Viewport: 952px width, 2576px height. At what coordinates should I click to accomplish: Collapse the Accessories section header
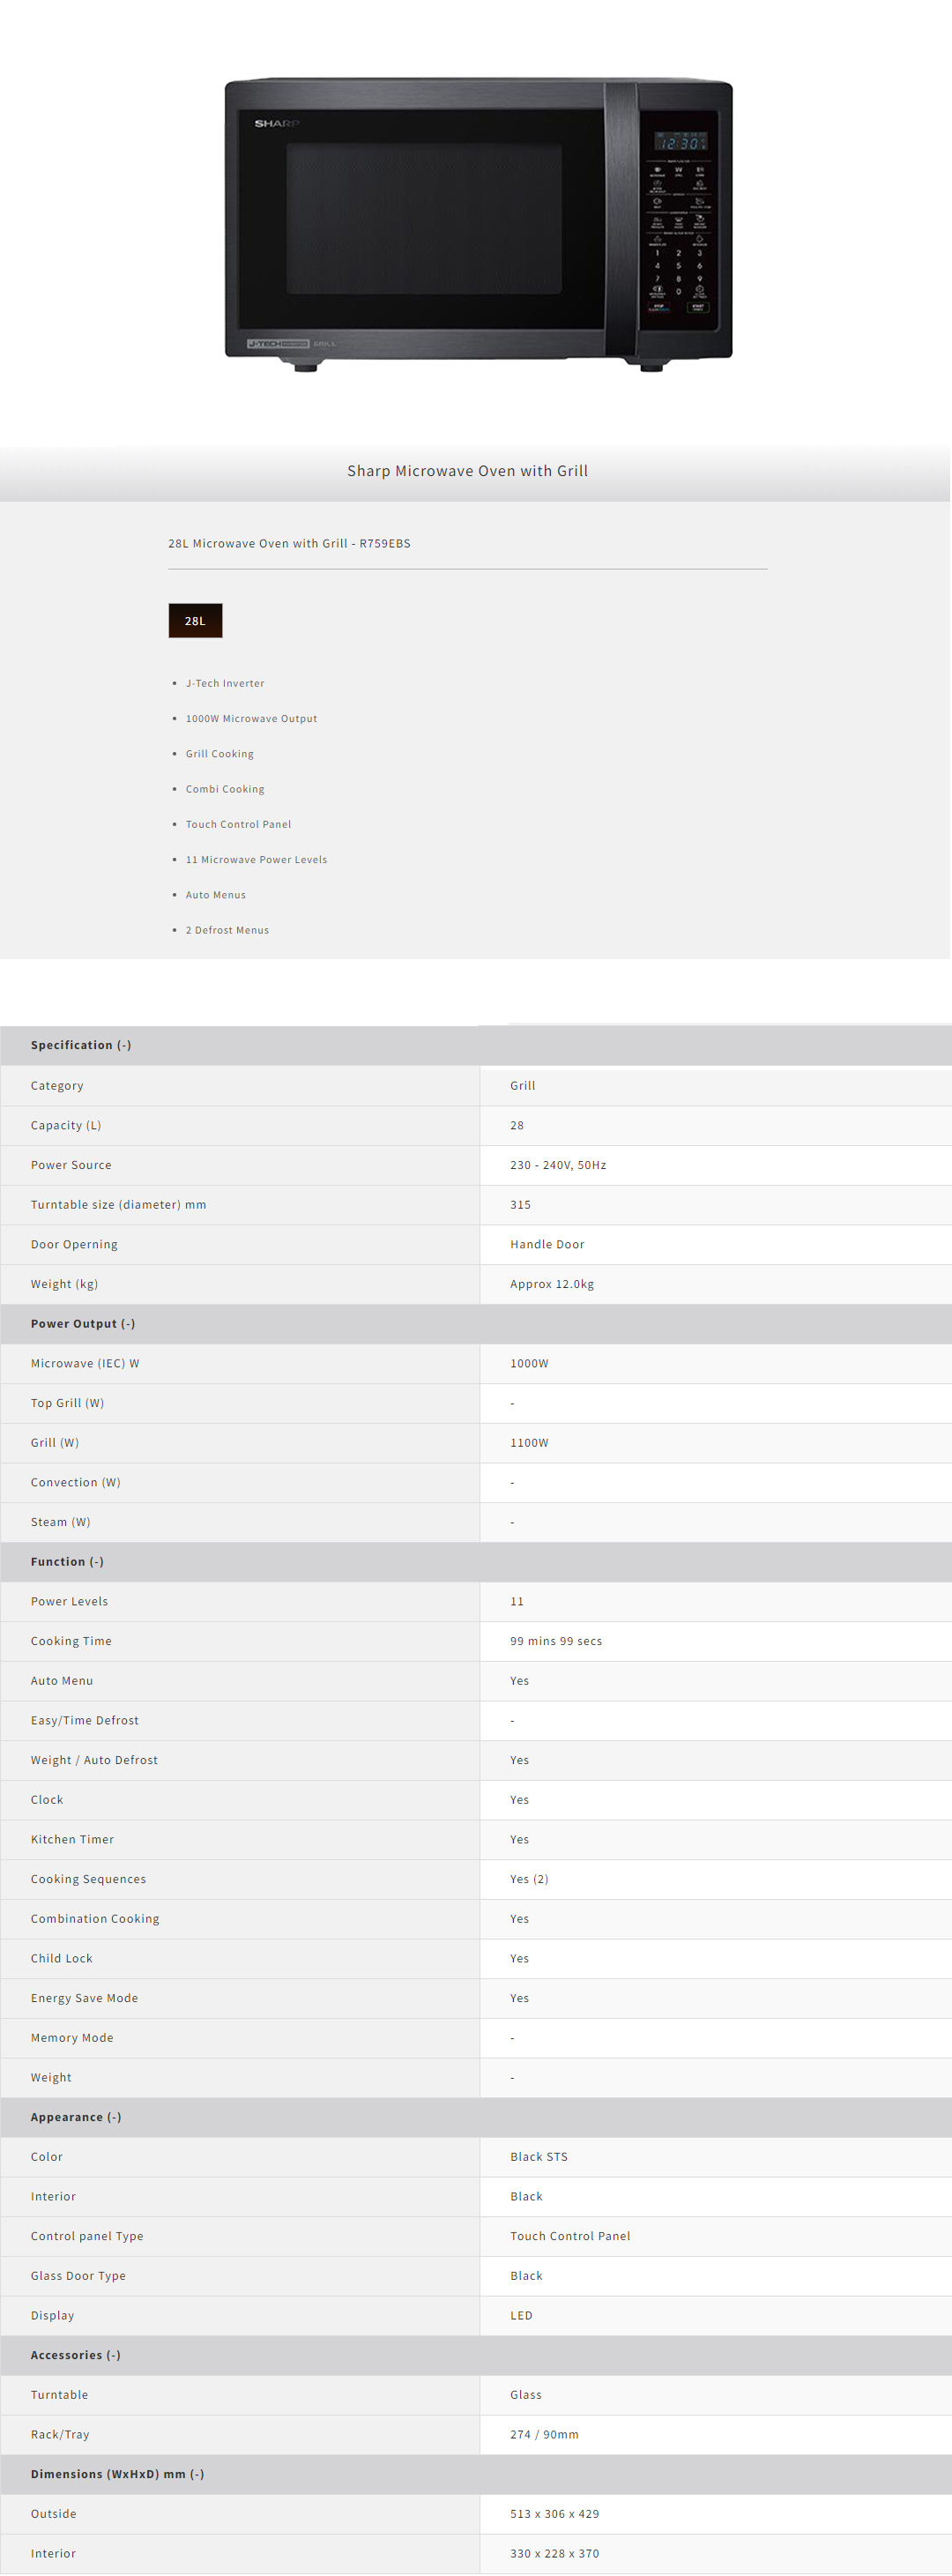pyautogui.click(x=76, y=2355)
